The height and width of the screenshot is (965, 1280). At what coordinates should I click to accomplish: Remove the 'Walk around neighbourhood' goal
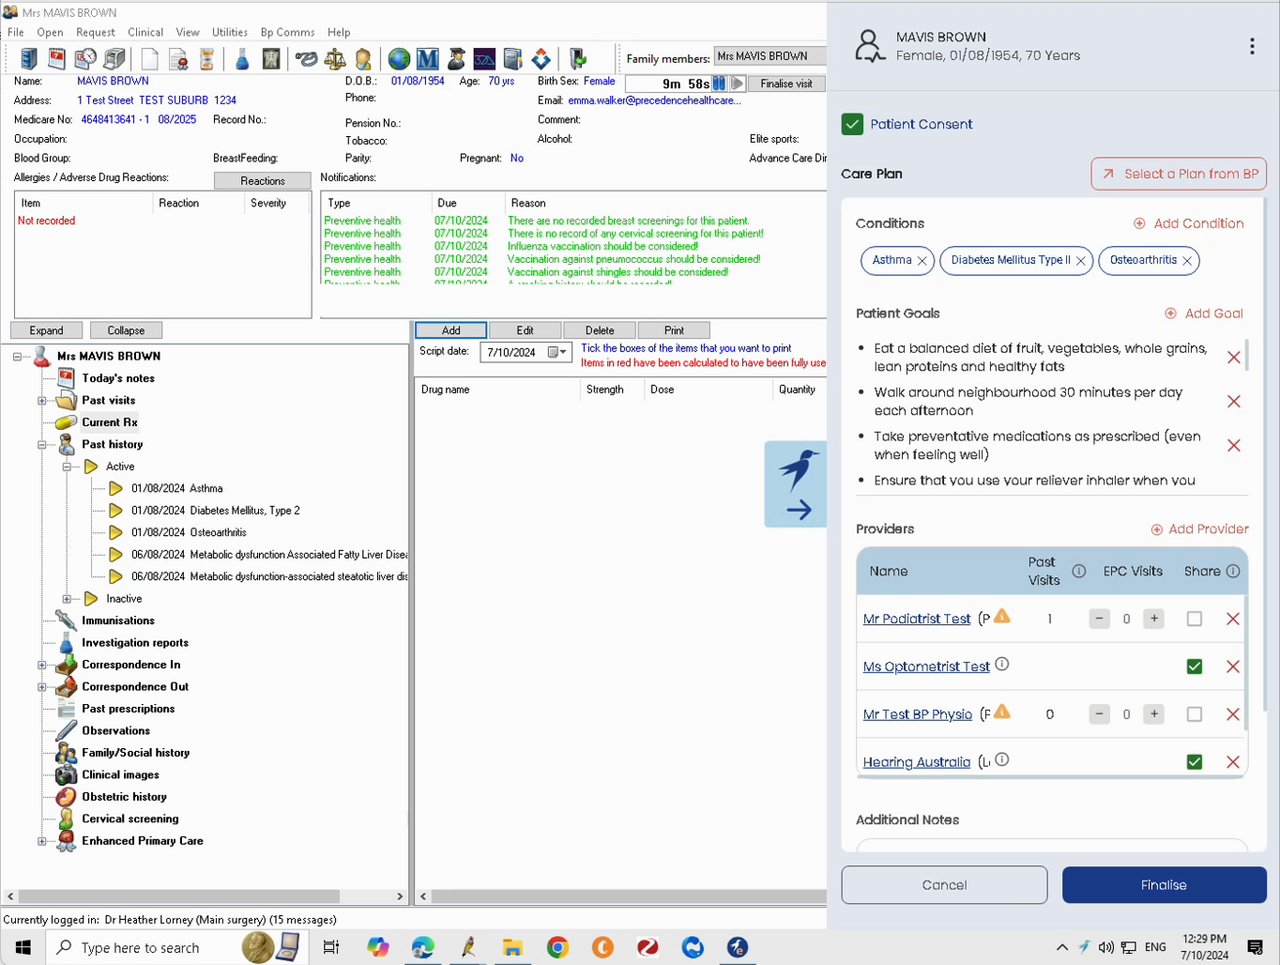click(1234, 401)
